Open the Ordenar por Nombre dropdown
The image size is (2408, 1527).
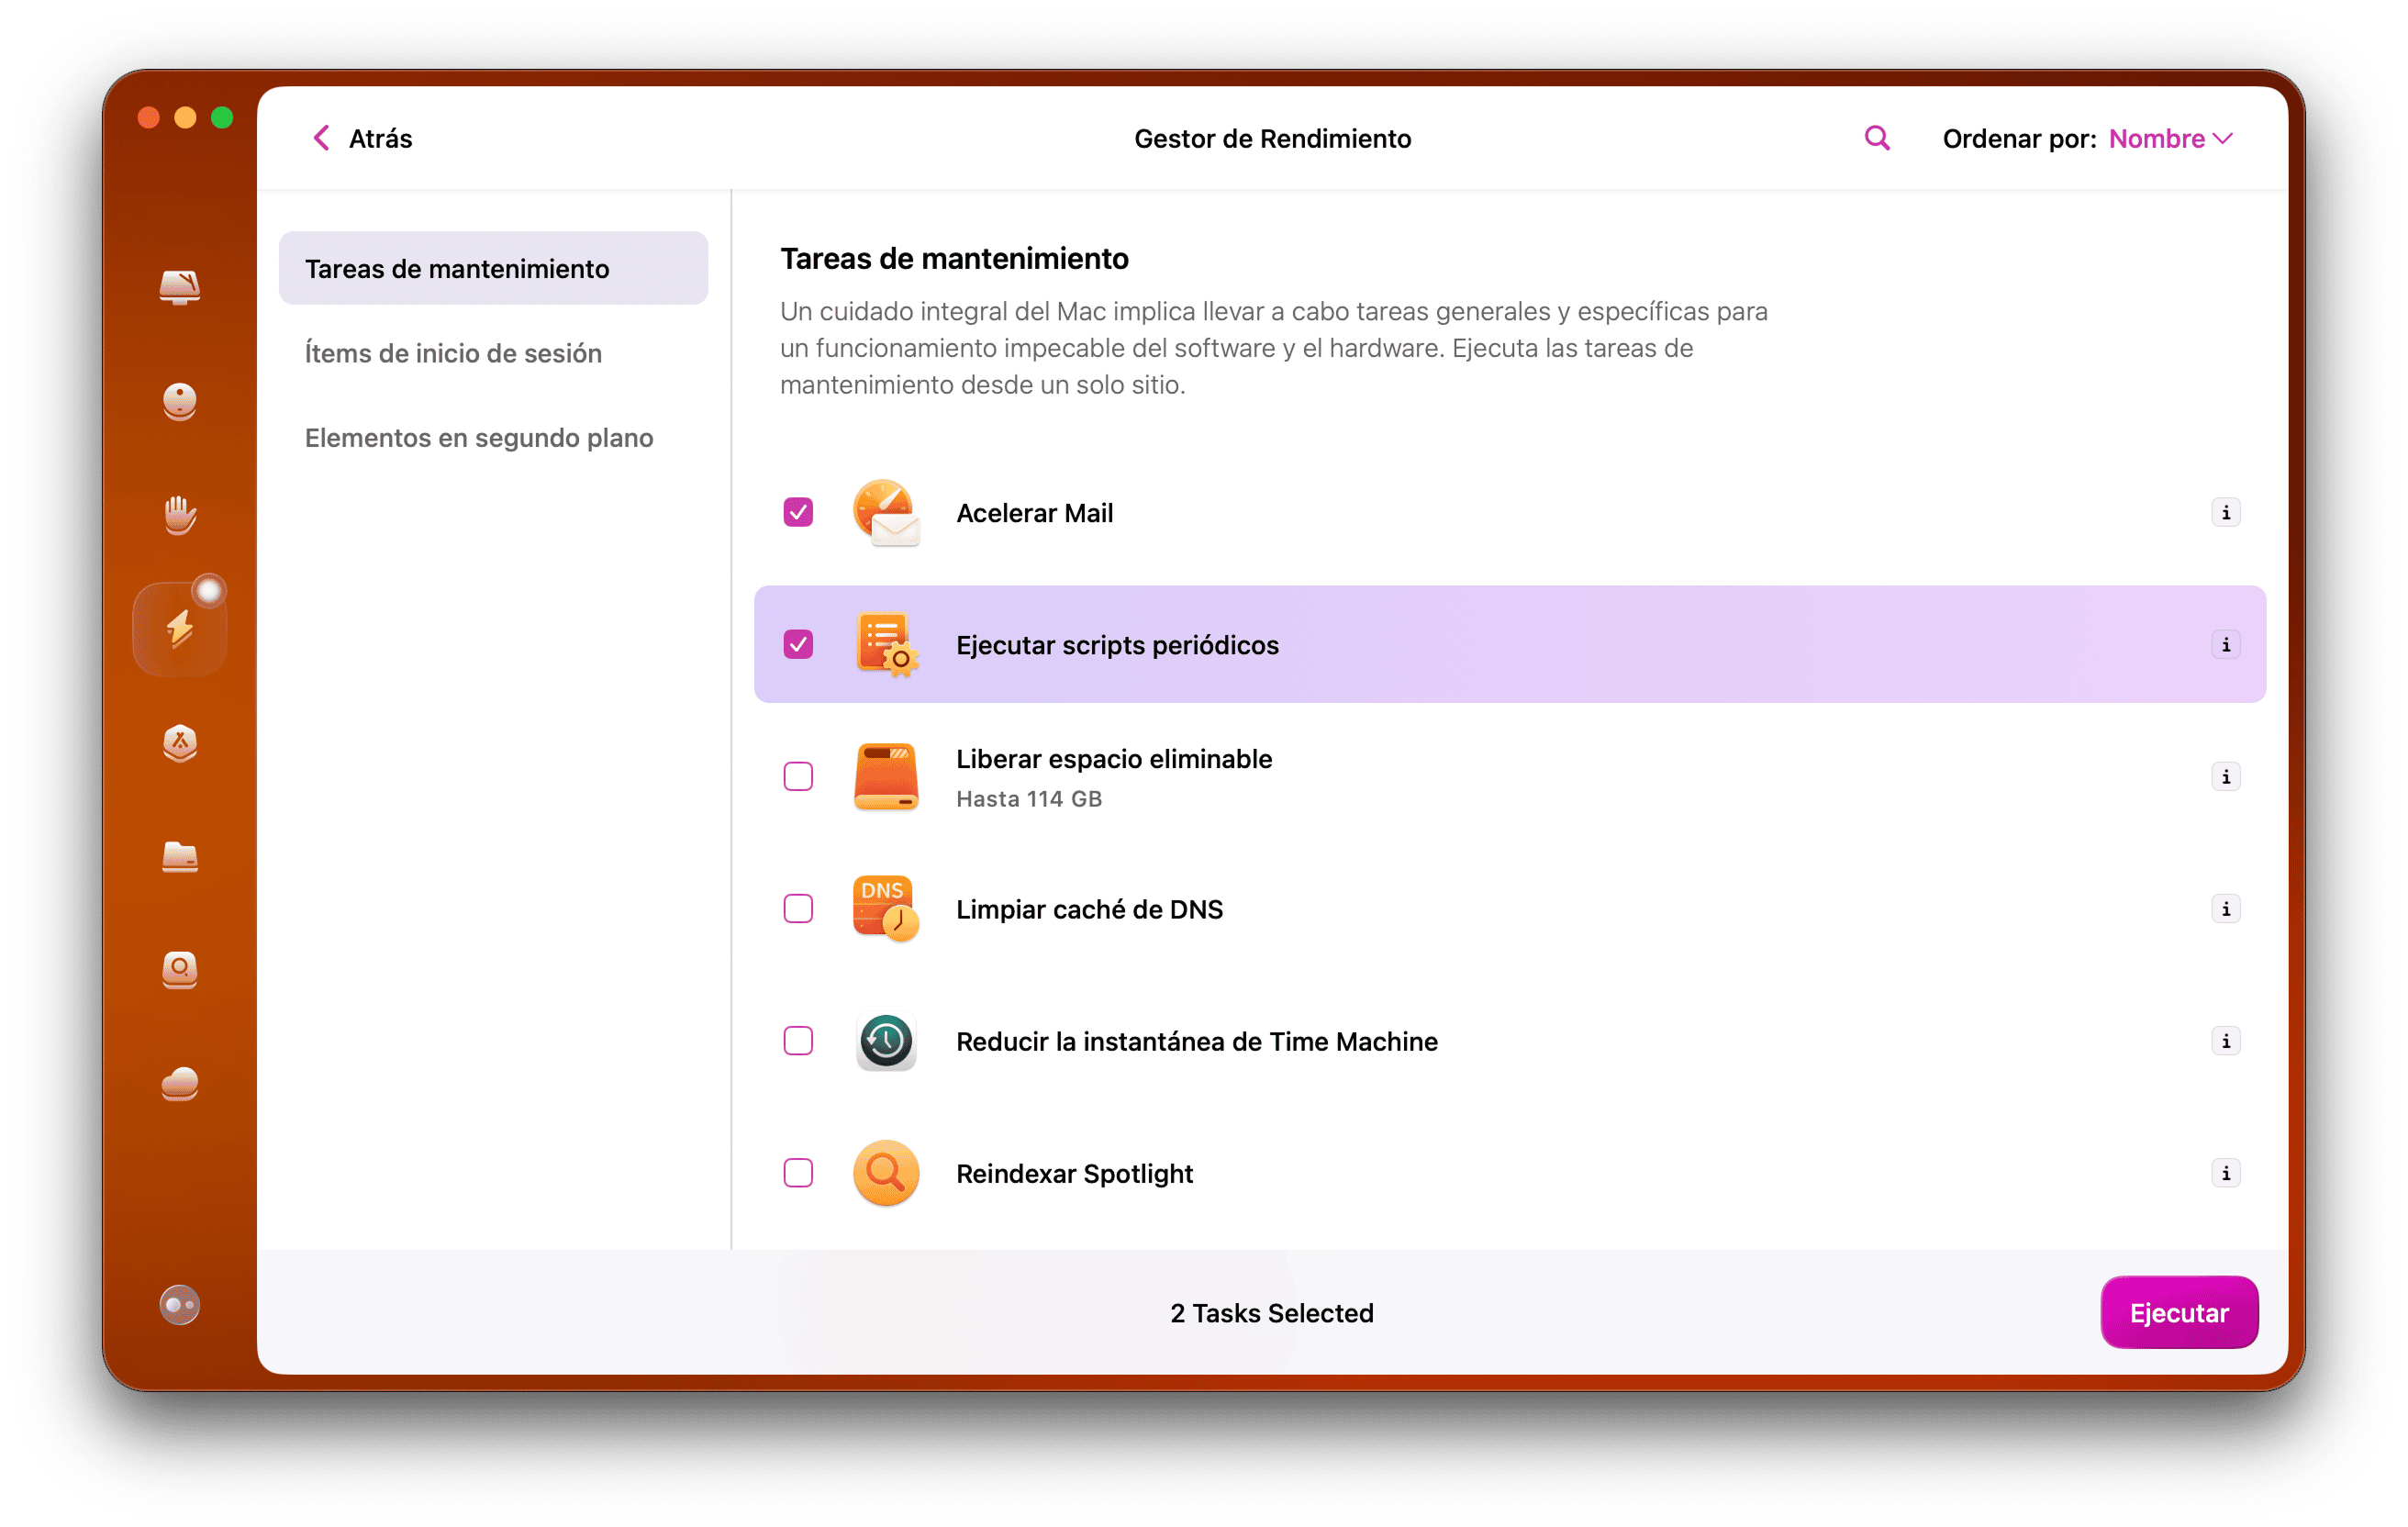click(2170, 139)
